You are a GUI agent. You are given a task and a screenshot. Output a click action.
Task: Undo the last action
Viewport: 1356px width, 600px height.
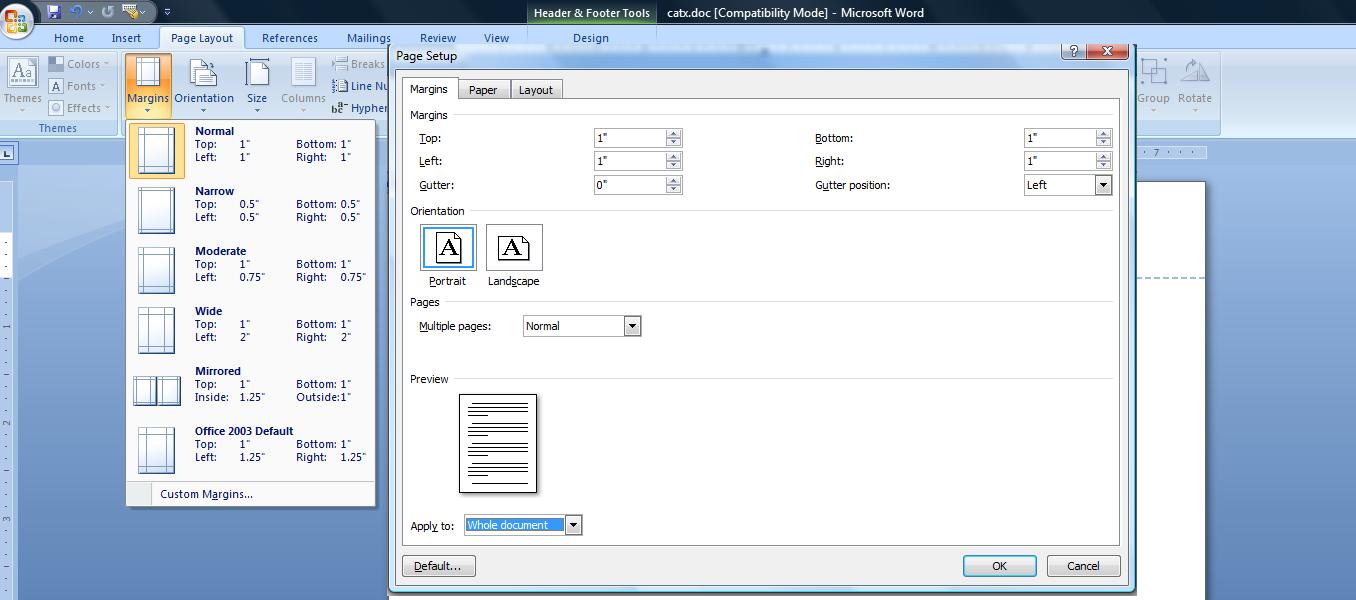click(x=76, y=12)
